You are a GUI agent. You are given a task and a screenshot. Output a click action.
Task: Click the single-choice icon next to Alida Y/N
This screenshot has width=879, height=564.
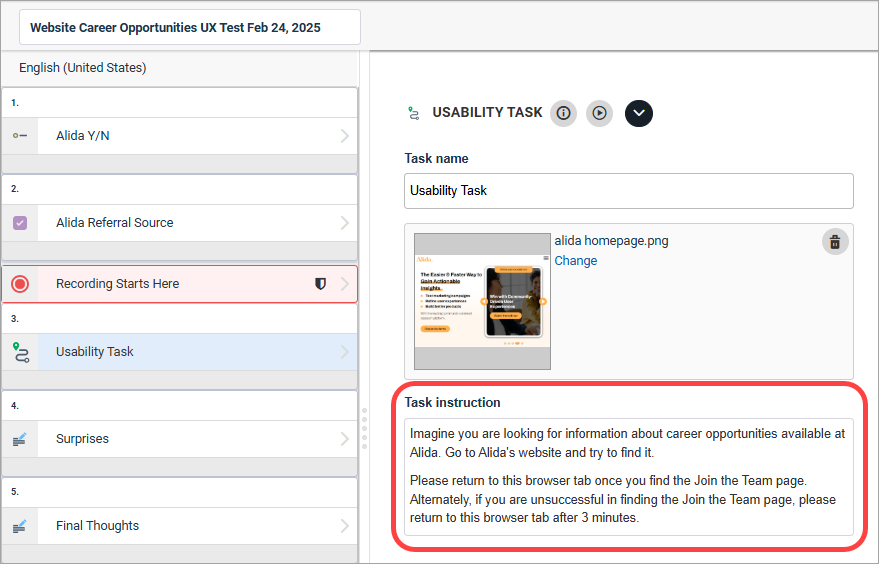click(x=20, y=136)
